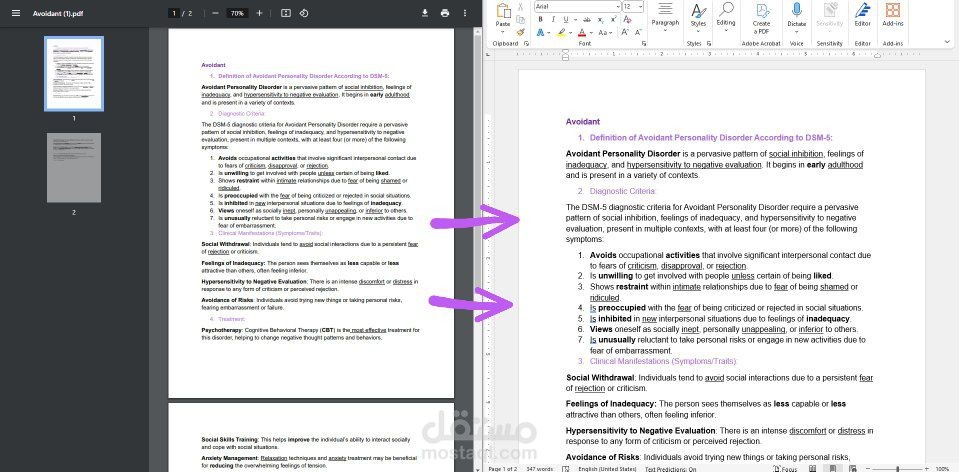The width and height of the screenshot is (959, 472).
Task: Click Page 1 of 2 status indicator
Action: [x=503, y=469]
